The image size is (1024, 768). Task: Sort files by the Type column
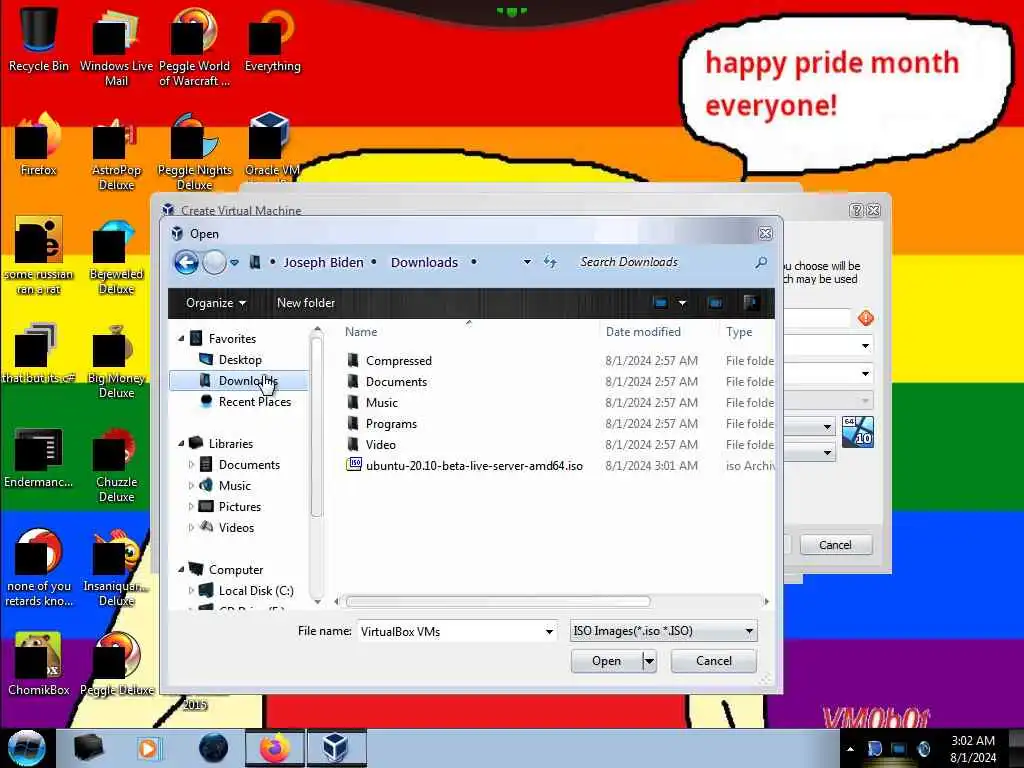pyautogui.click(x=739, y=332)
